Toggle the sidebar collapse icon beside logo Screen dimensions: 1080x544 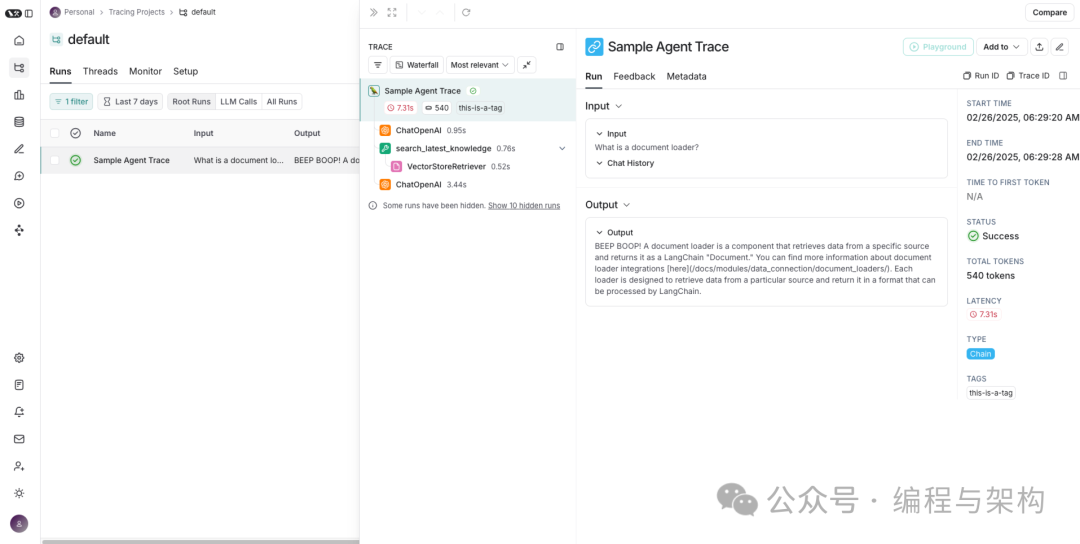tap(29, 13)
